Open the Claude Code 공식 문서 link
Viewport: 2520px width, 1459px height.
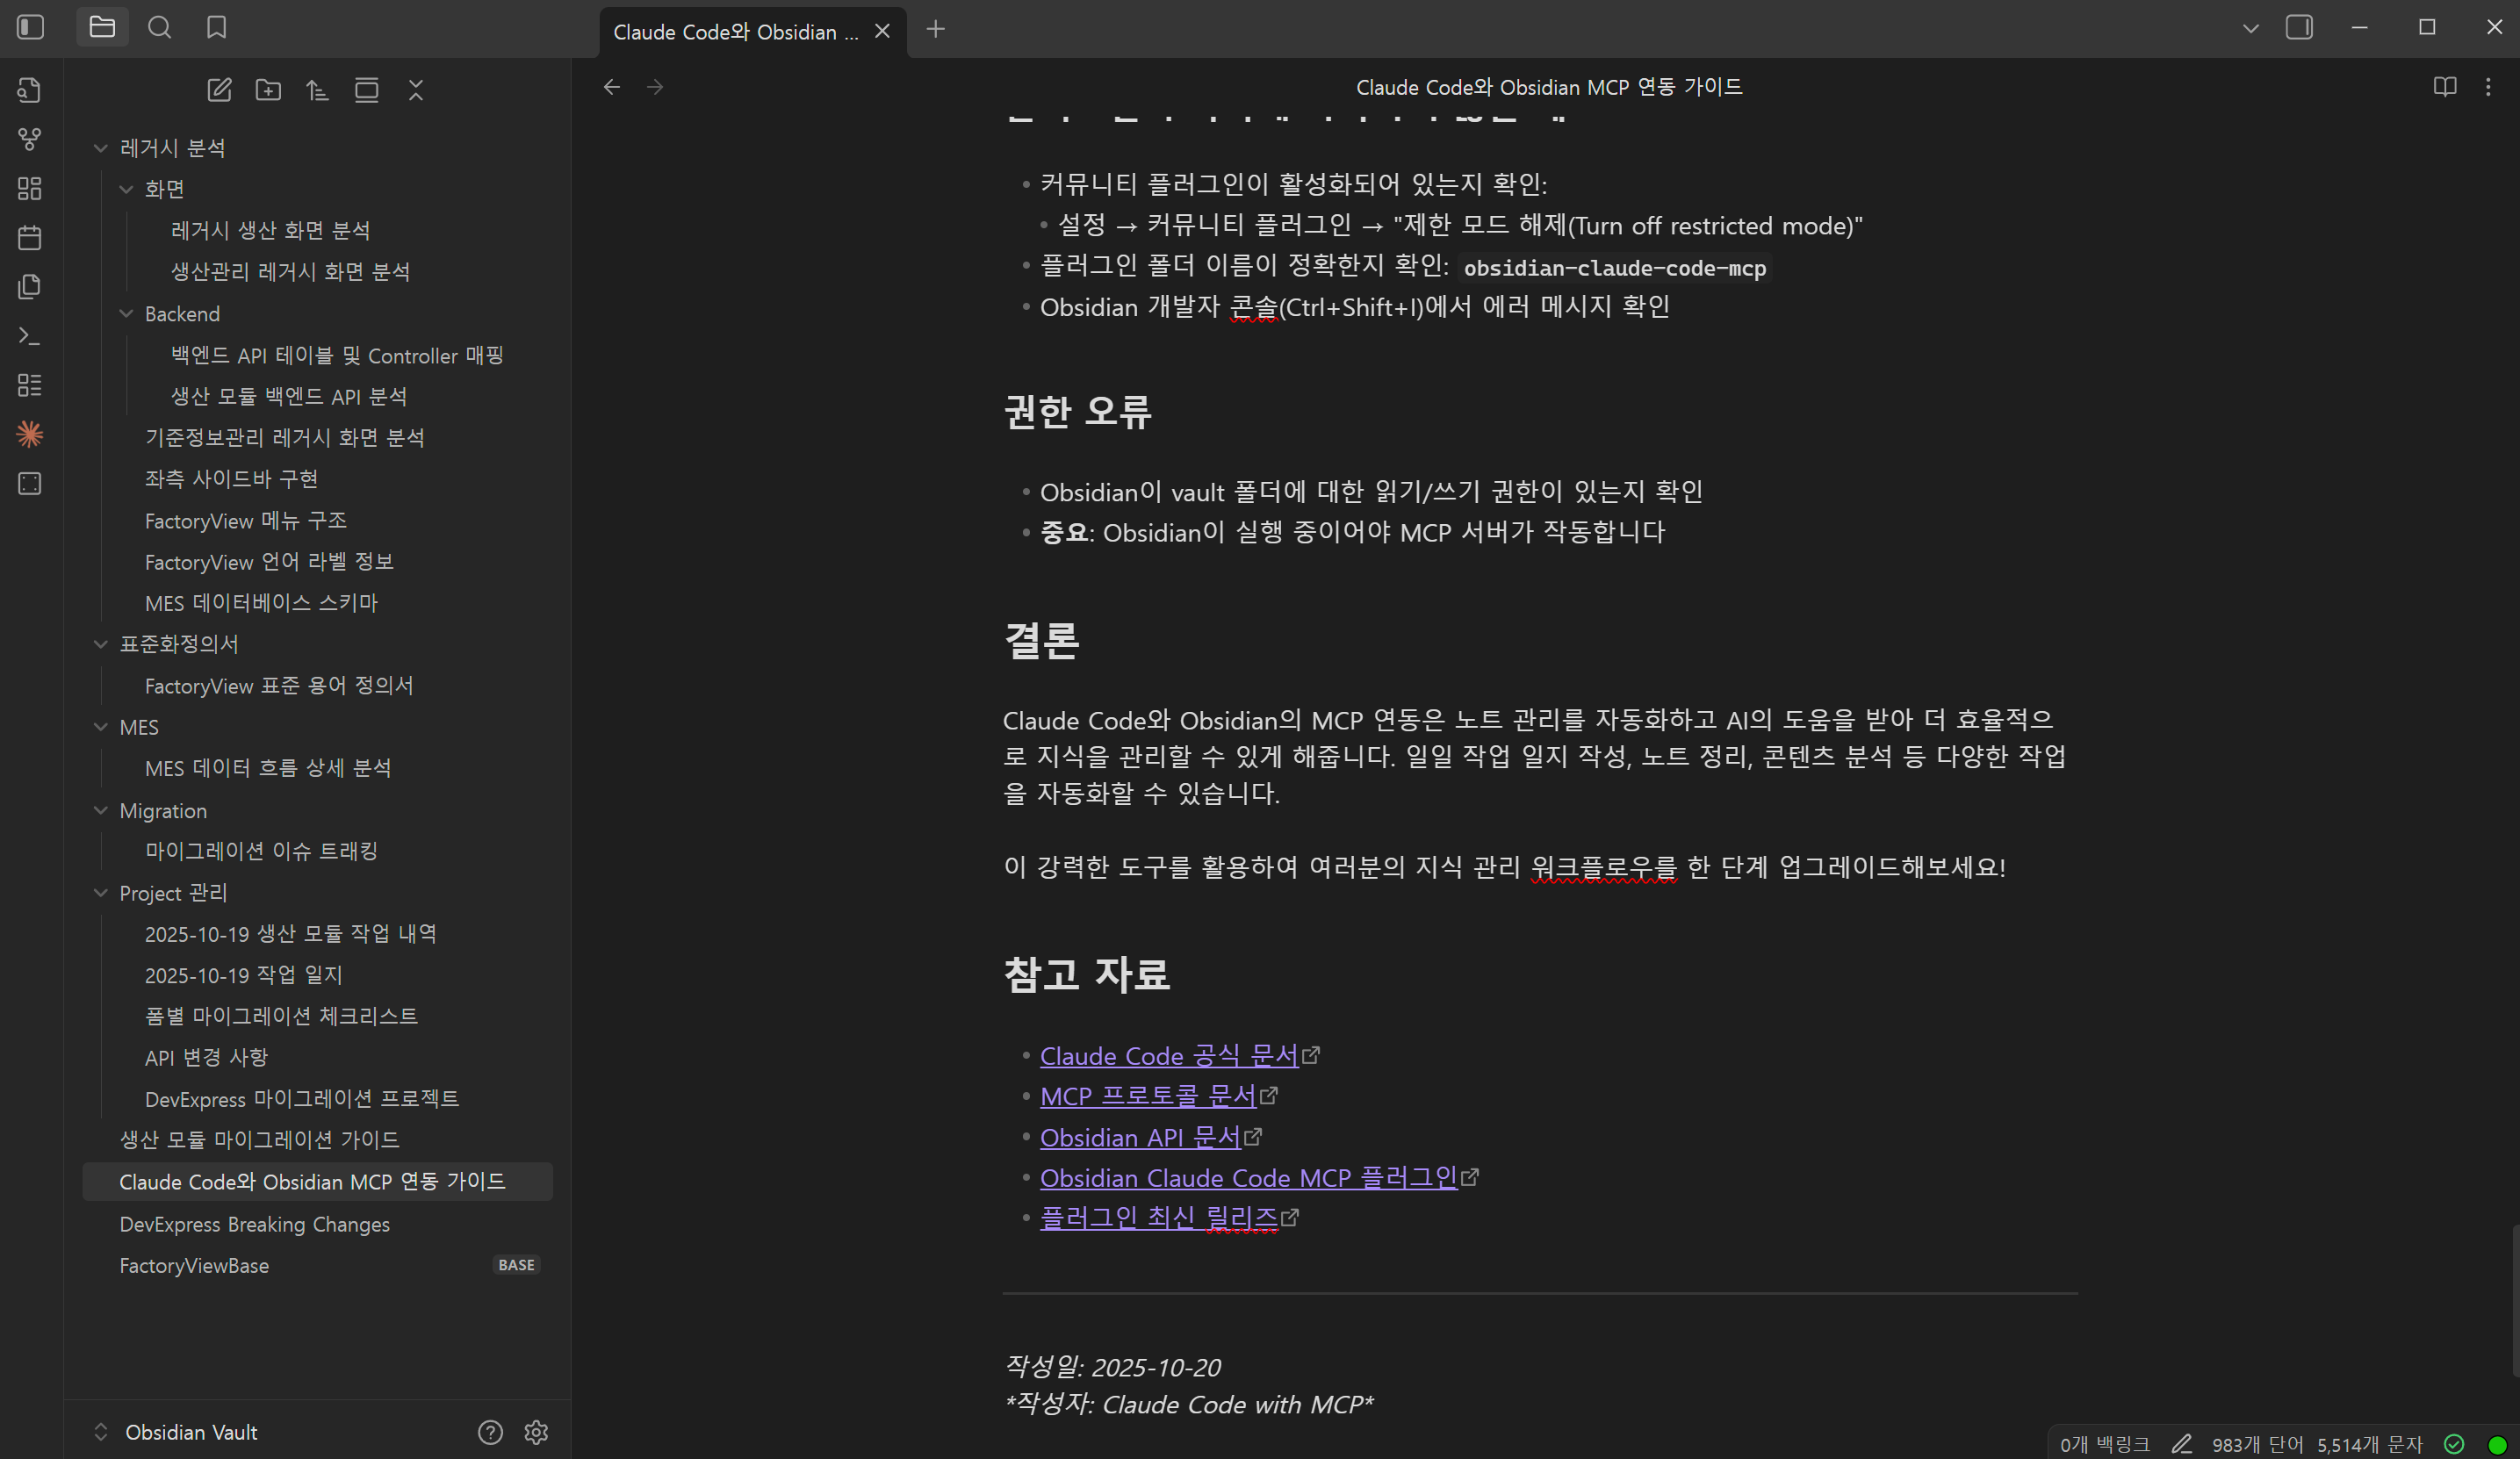(x=1168, y=1056)
